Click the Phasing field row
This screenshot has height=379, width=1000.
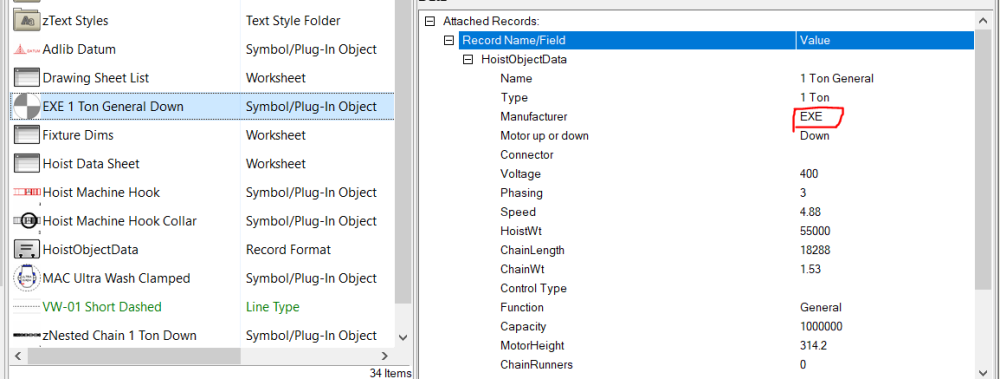coord(521,193)
